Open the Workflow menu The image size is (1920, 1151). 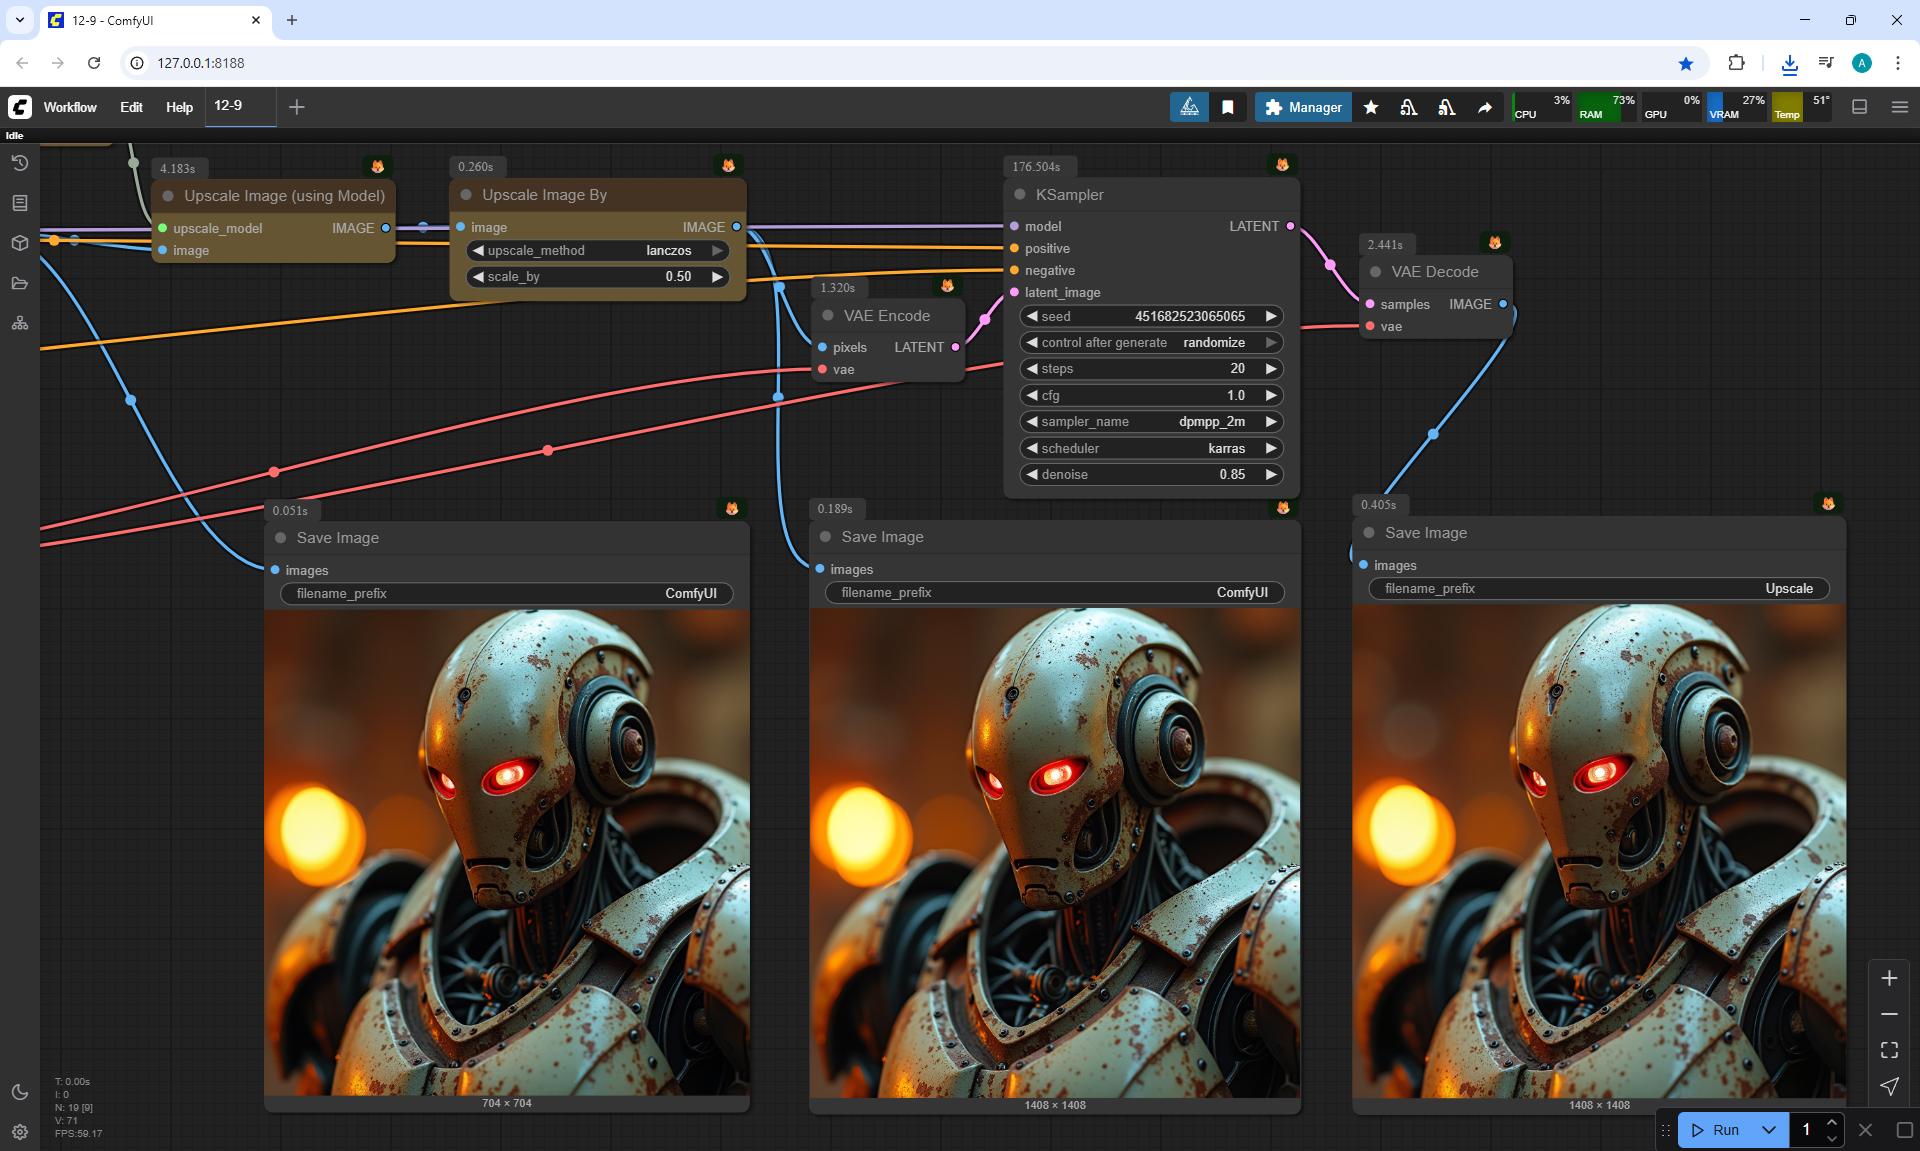pos(70,107)
